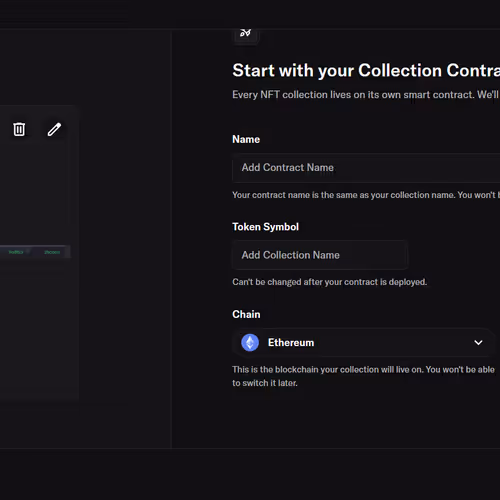Edit the item using the pencil icon
The image size is (500, 500).
coord(54,129)
